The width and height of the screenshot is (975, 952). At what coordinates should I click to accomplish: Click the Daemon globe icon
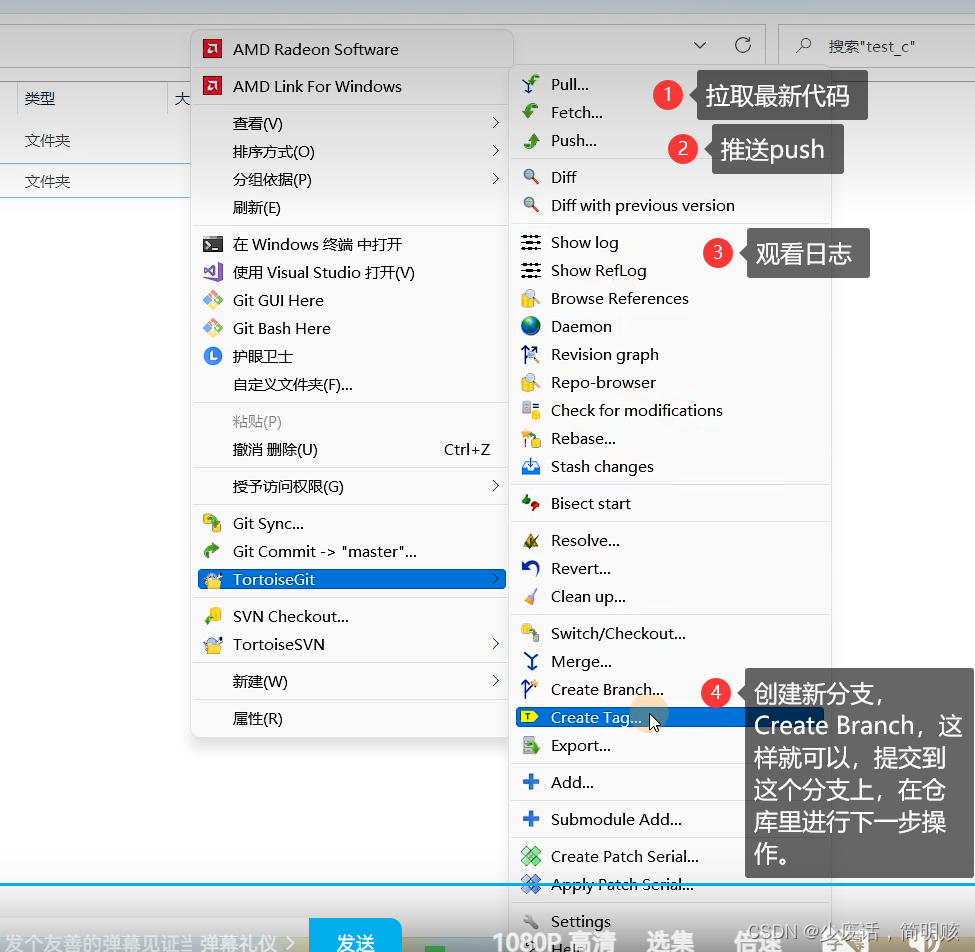tap(530, 326)
